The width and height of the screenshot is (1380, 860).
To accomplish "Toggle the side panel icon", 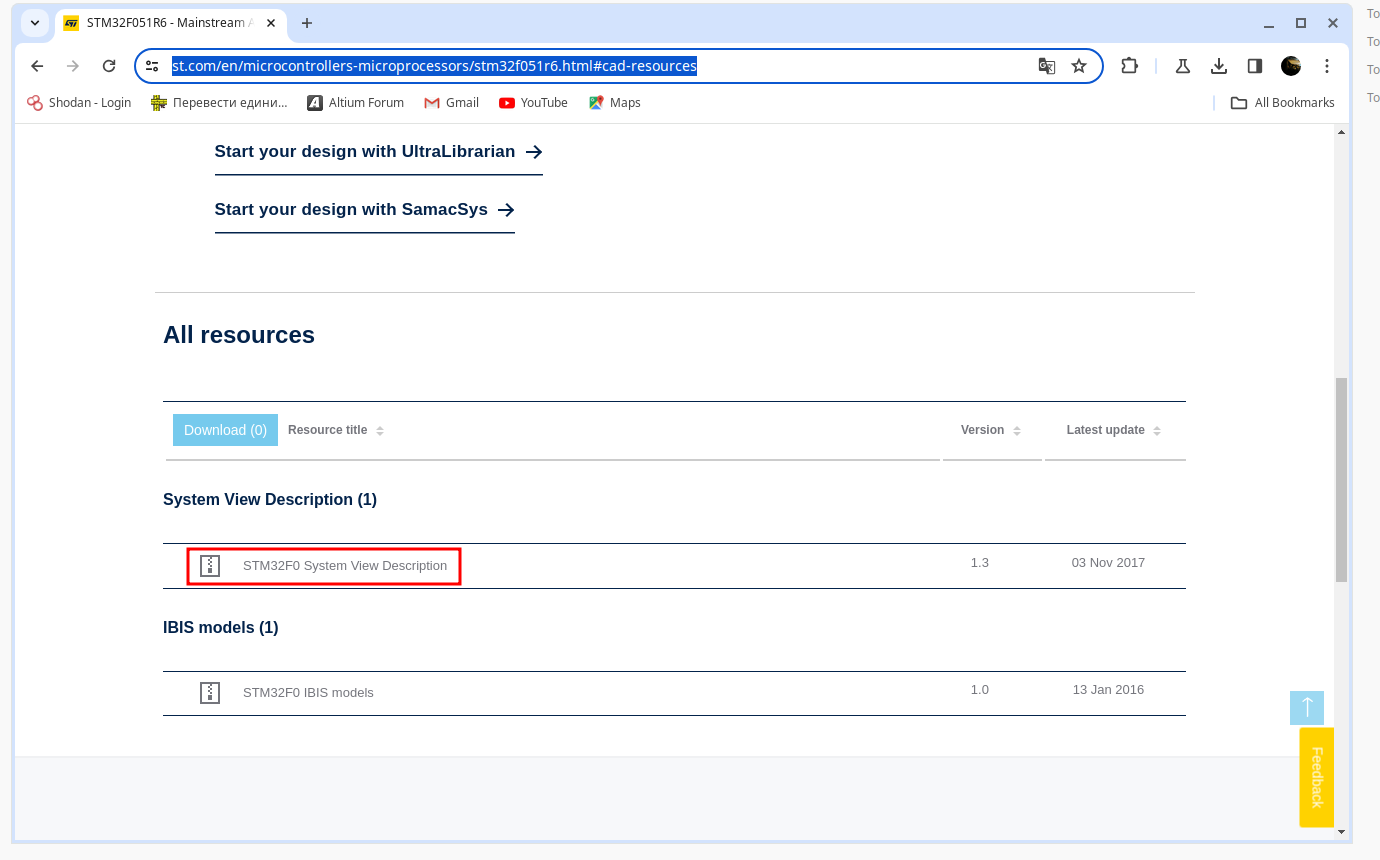I will pos(1254,66).
